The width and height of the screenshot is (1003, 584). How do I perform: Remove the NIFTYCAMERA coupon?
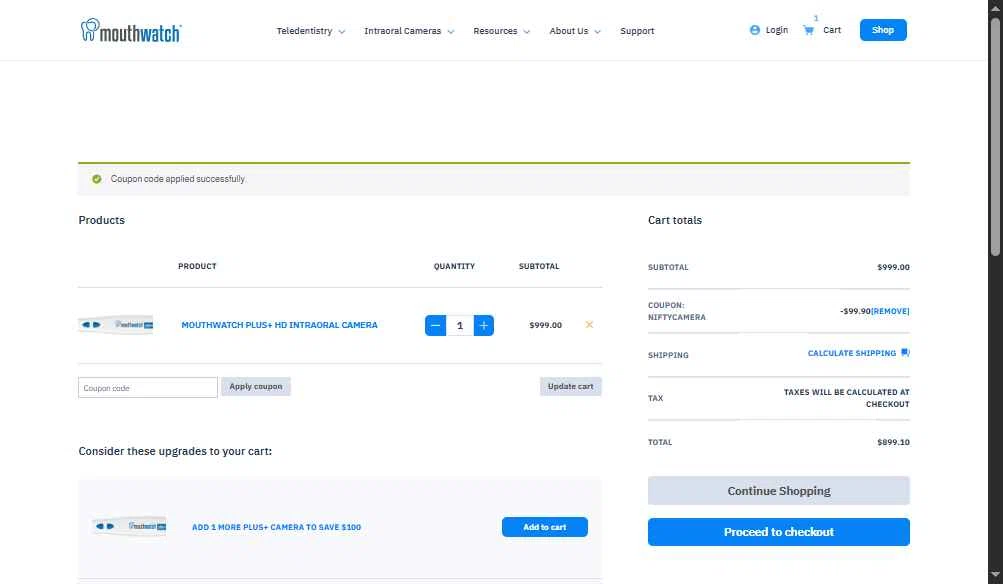(890, 312)
